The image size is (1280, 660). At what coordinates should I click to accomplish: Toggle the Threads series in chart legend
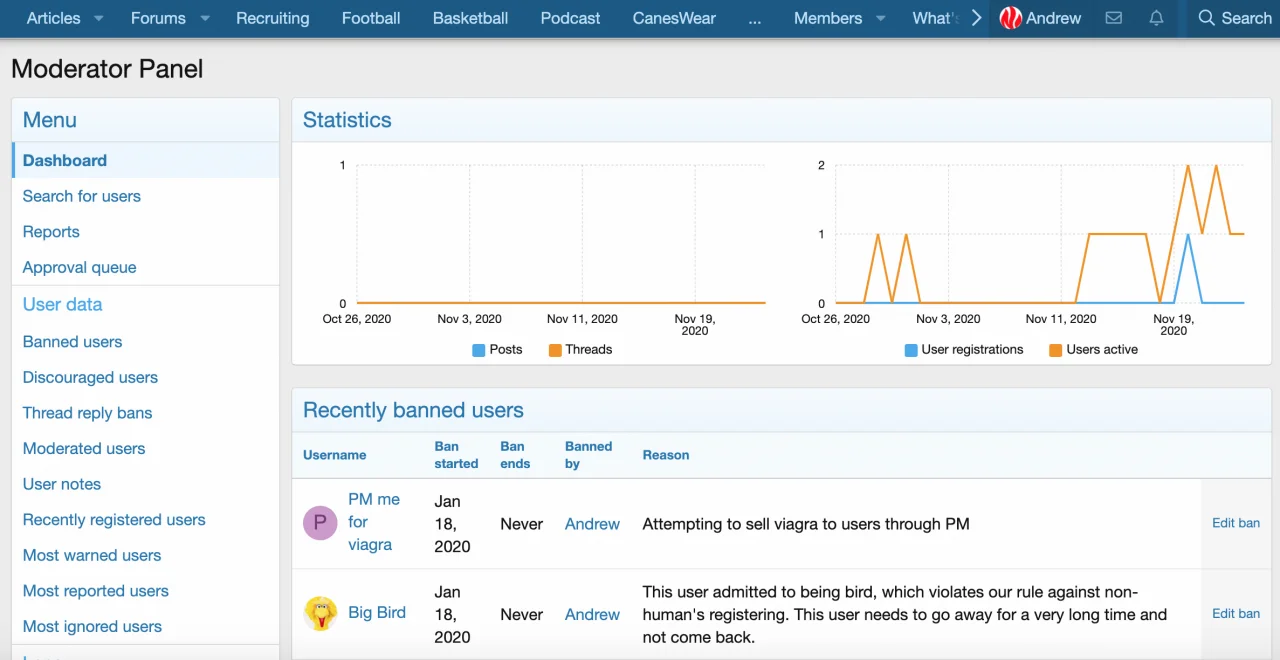click(x=580, y=349)
